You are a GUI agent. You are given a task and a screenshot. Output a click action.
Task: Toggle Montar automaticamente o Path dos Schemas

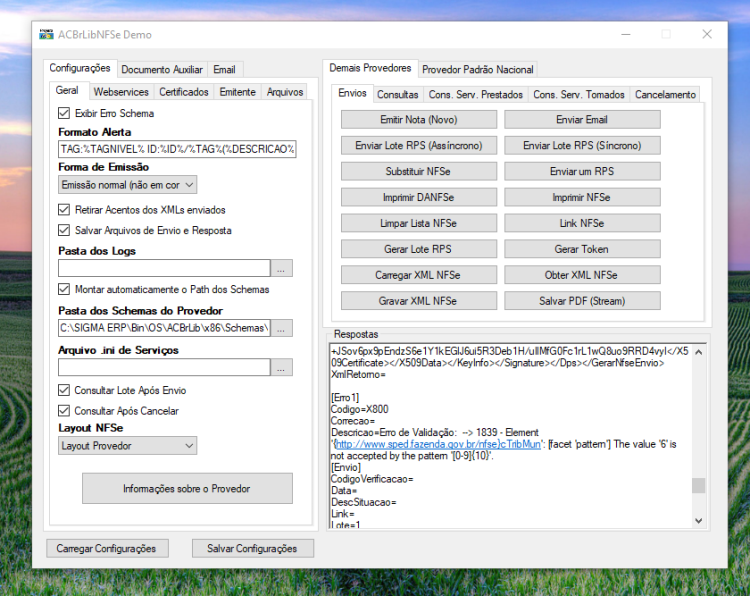[x=64, y=289]
